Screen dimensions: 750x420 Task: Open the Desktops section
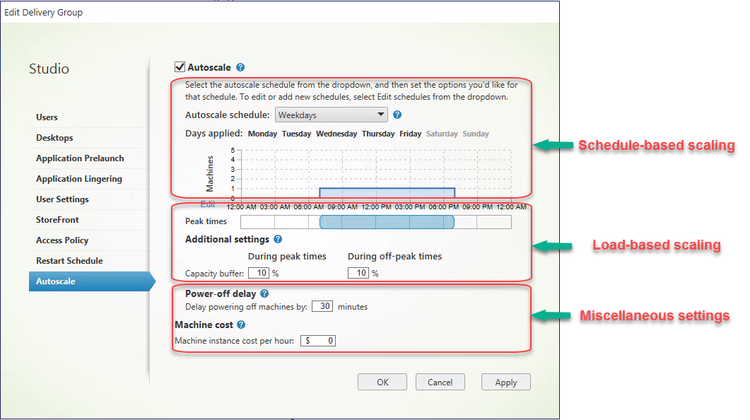[55, 138]
